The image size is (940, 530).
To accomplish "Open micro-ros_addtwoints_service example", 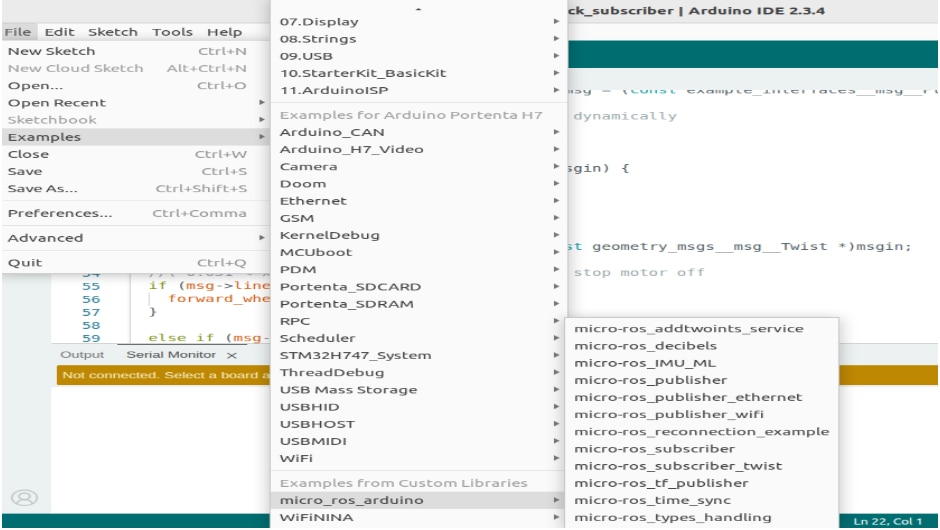I will tap(701, 329).
